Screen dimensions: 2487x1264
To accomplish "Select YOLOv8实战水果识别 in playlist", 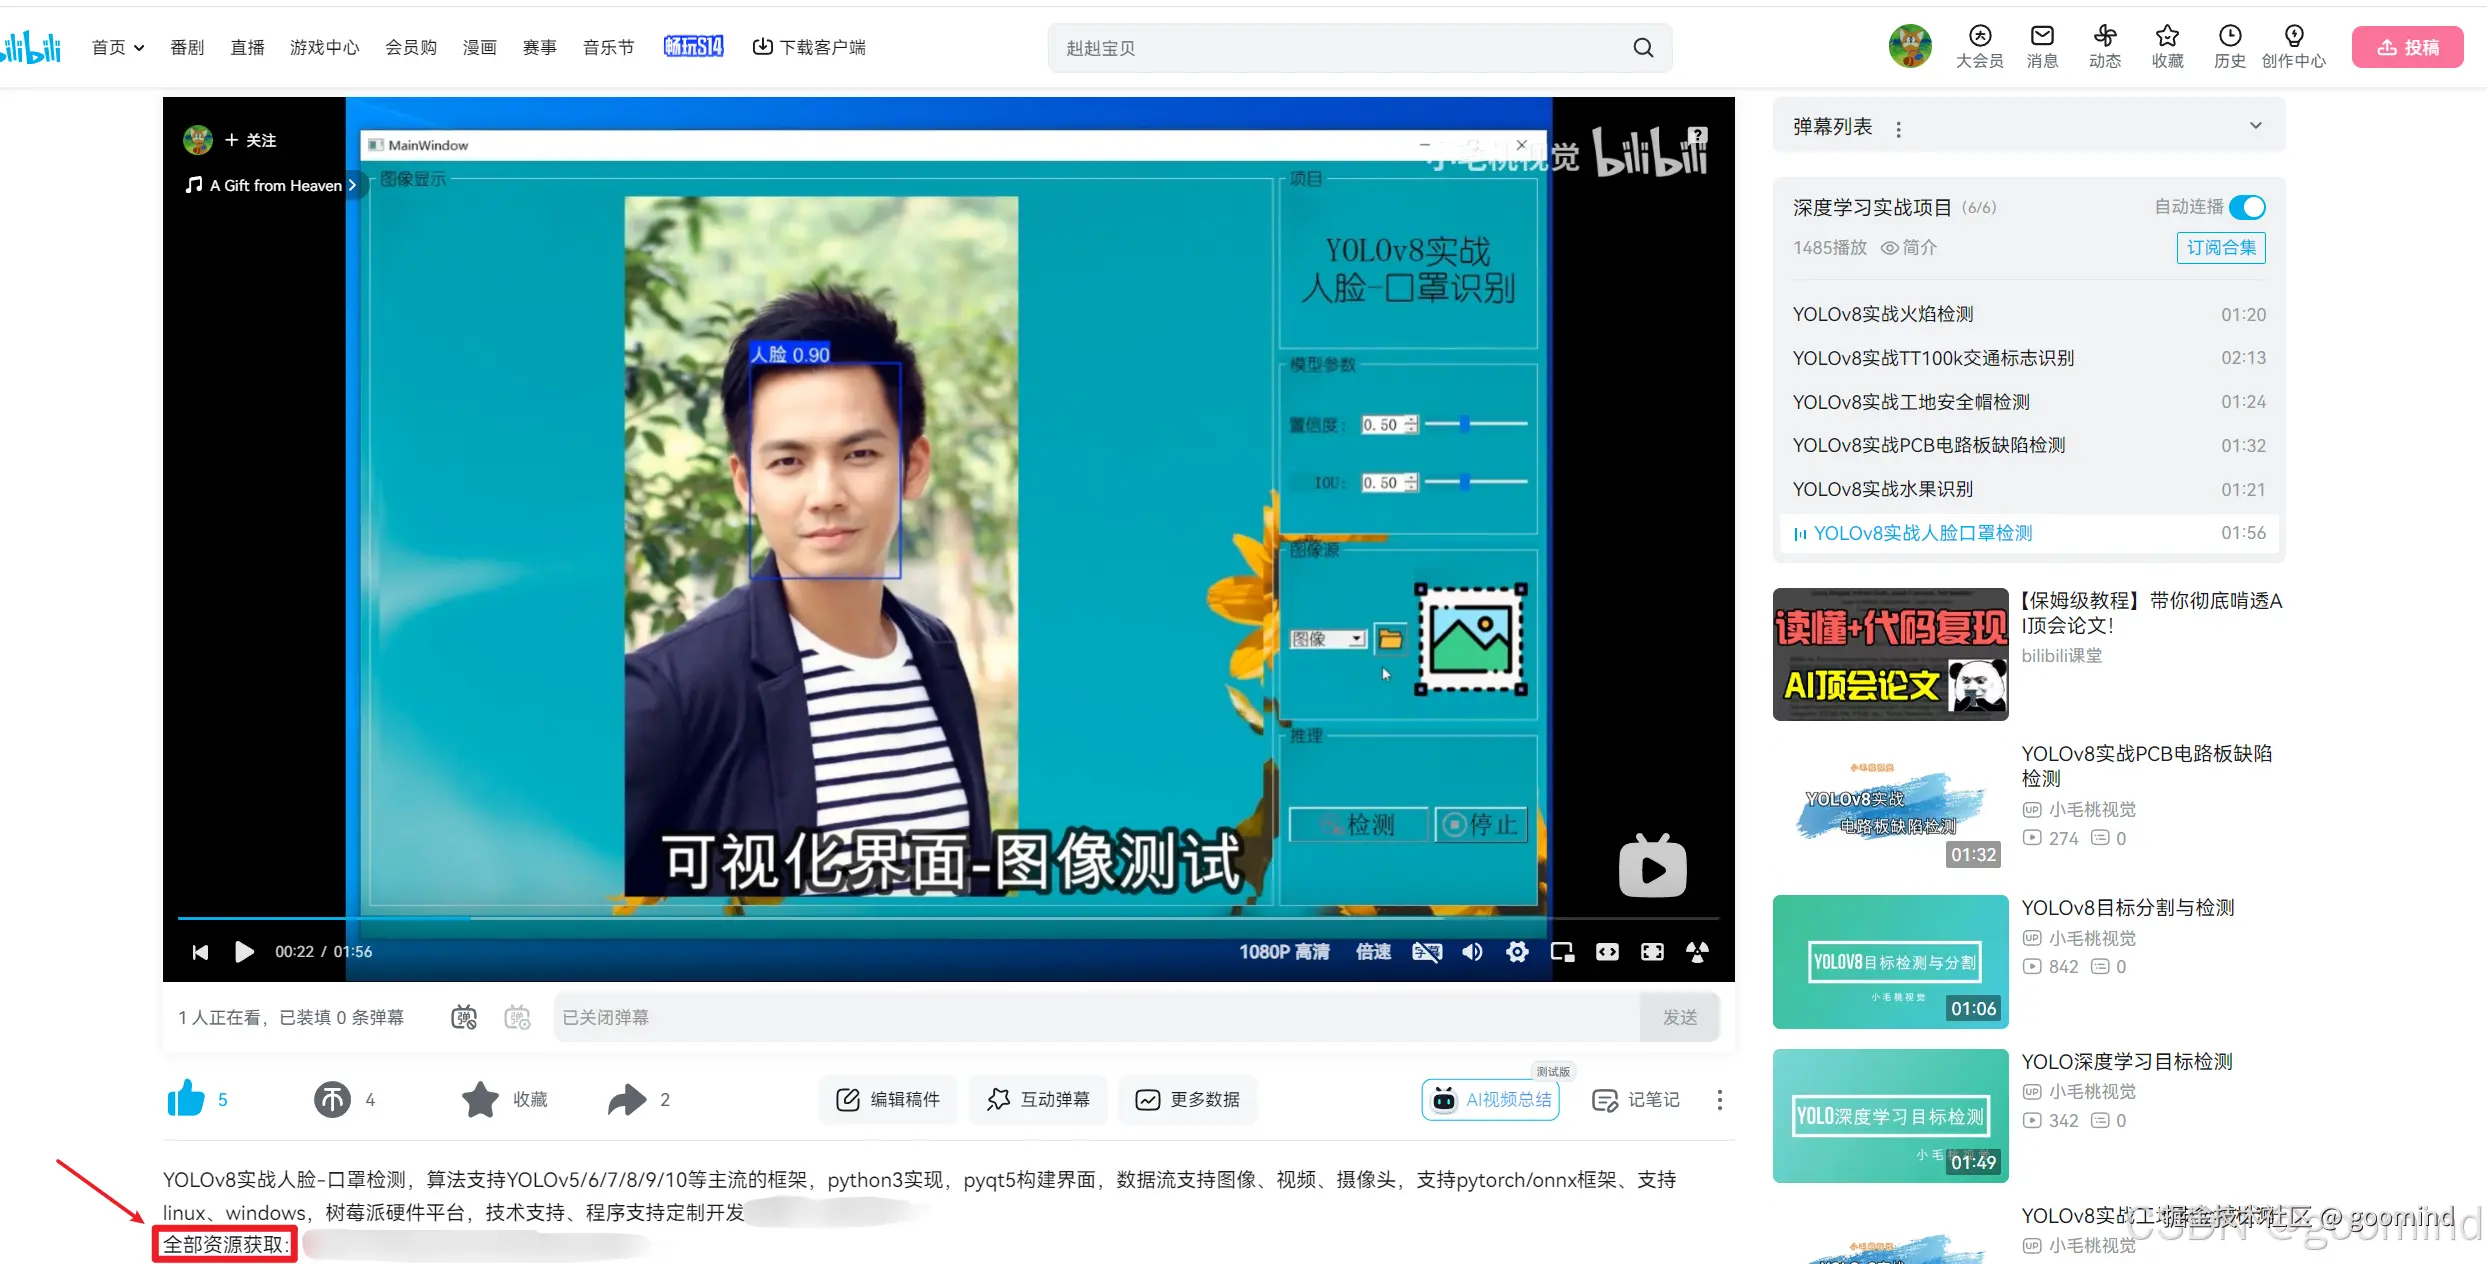I will pyautogui.click(x=1882, y=489).
